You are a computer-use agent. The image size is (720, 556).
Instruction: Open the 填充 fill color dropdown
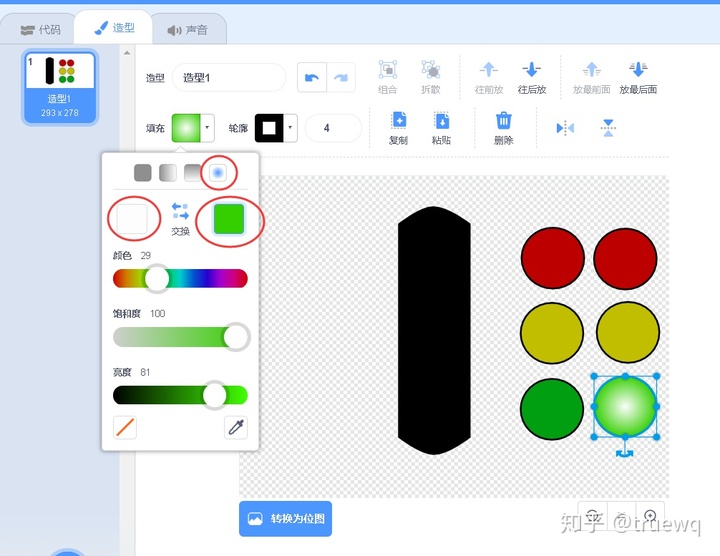193,128
